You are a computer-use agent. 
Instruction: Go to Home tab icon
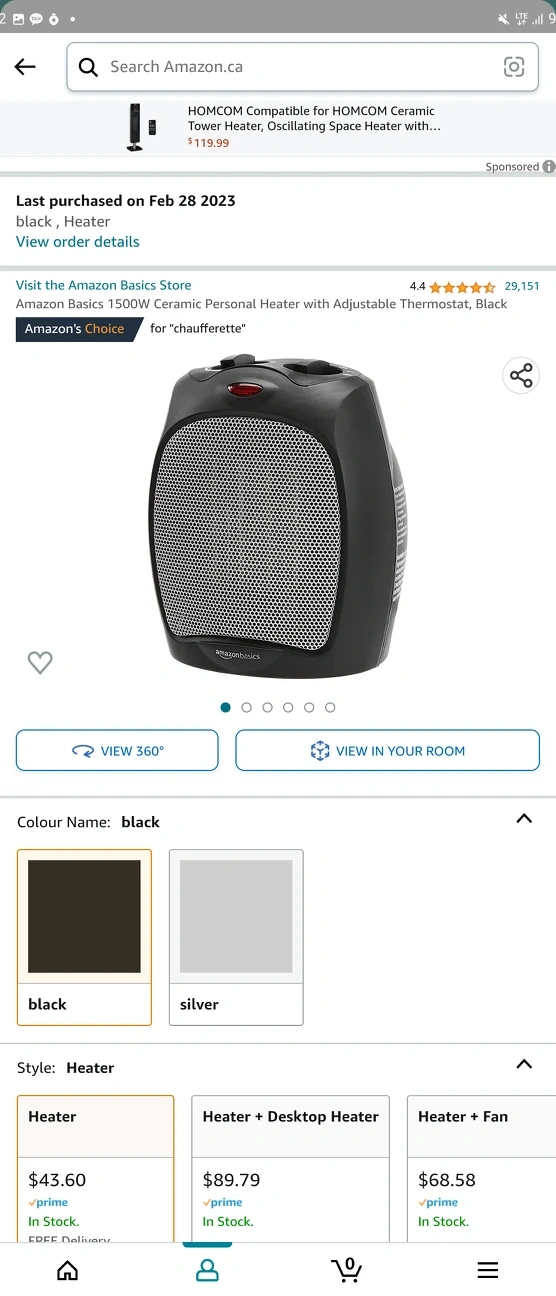[67, 1270]
